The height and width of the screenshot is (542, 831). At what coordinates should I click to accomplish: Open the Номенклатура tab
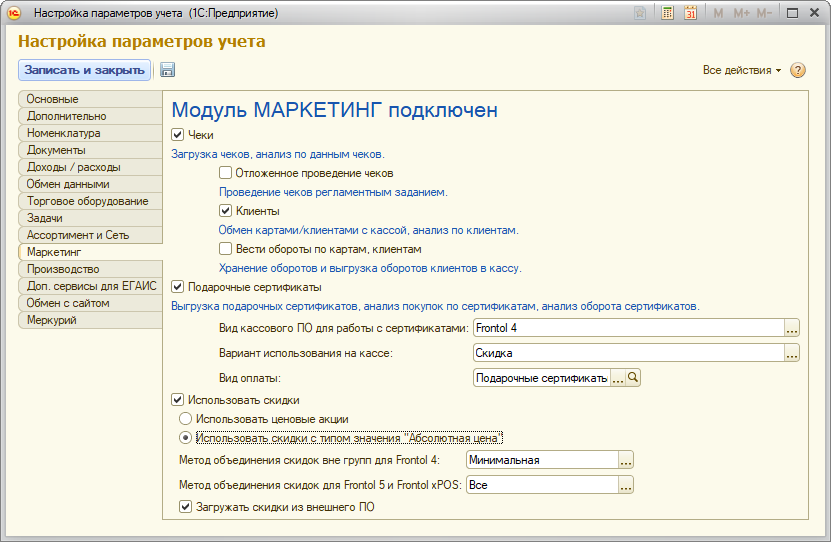coord(90,133)
